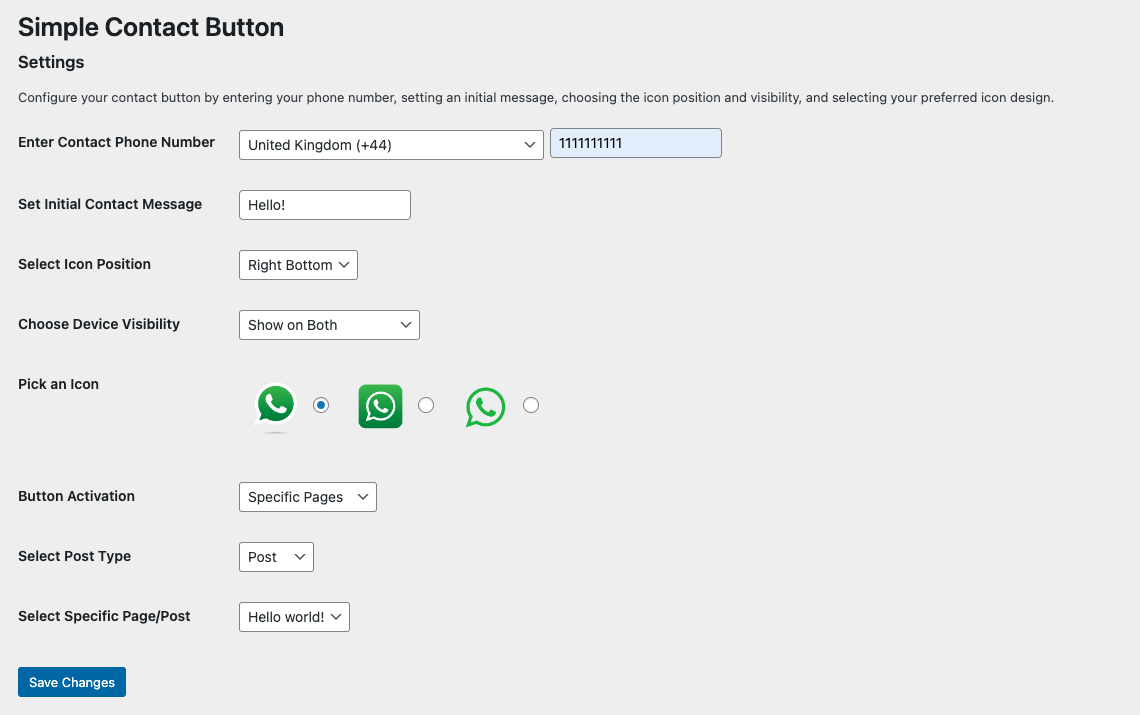
Task: Click the Hello! initial message field
Action: pos(325,205)
